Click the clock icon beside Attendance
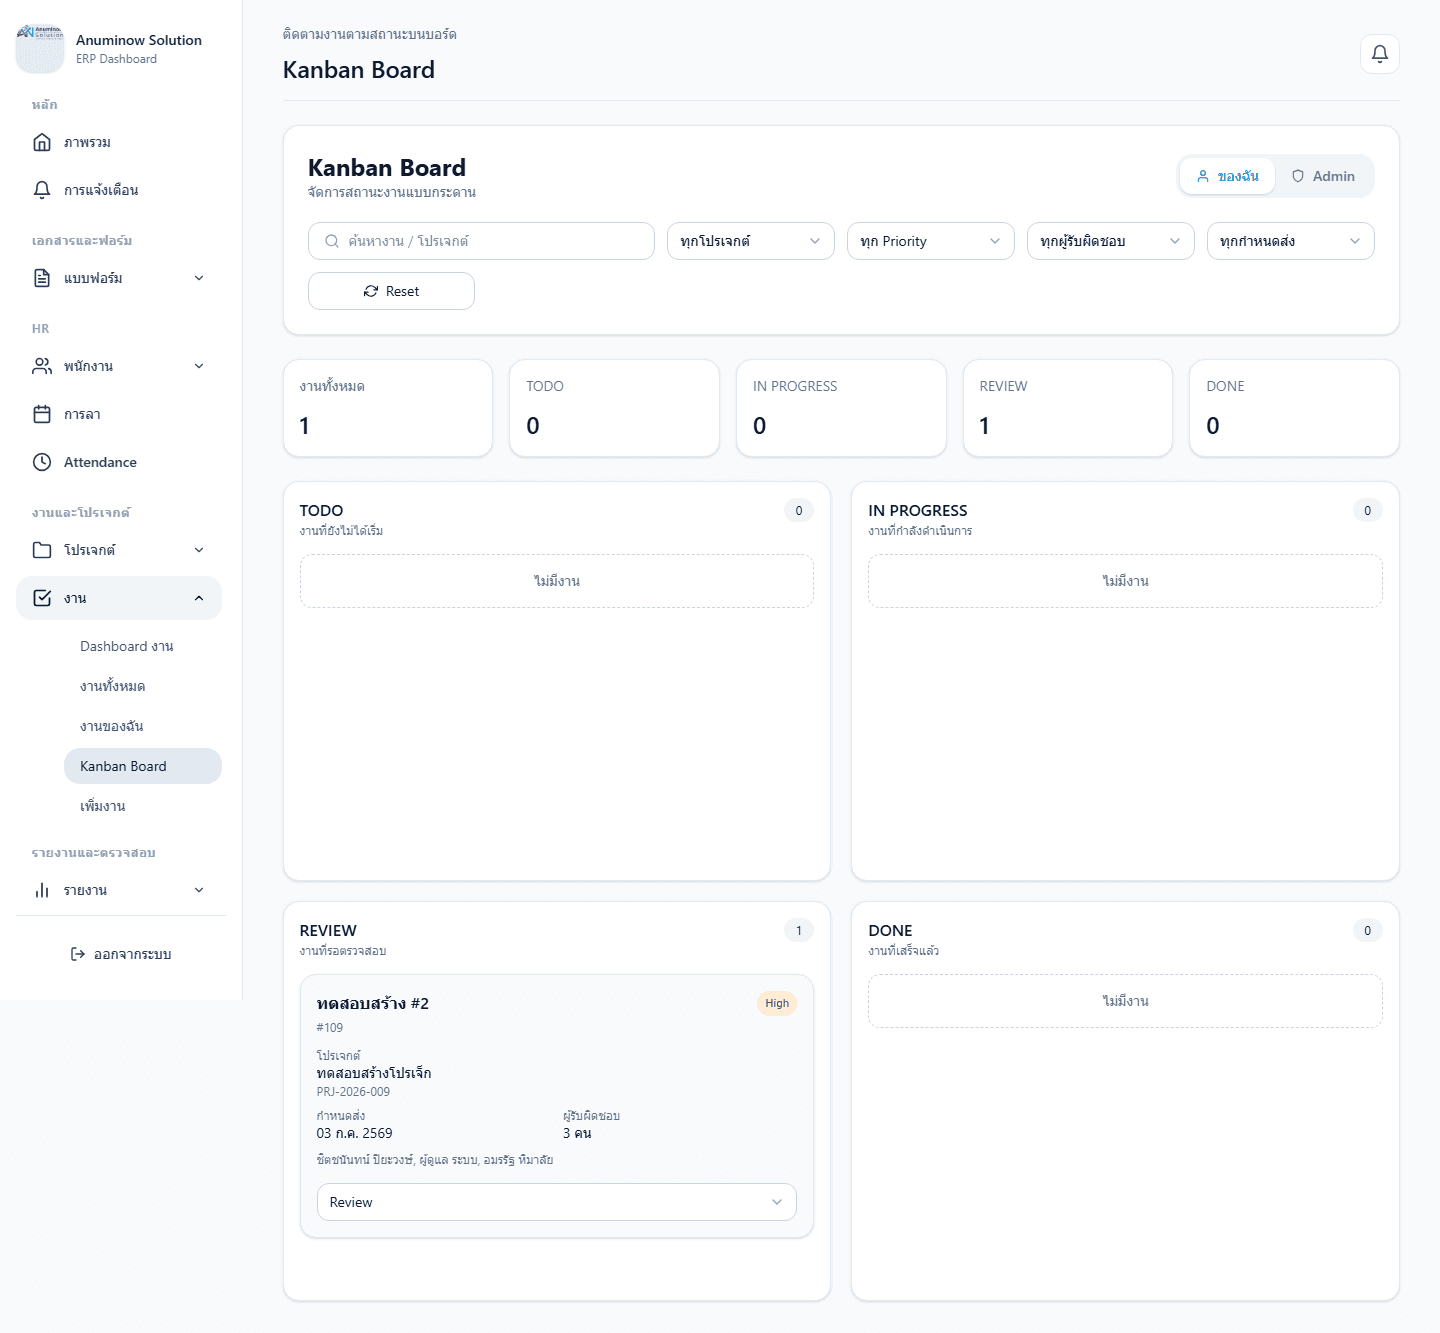Viewport: 1440px width, 1333px height. click(42, 462)
